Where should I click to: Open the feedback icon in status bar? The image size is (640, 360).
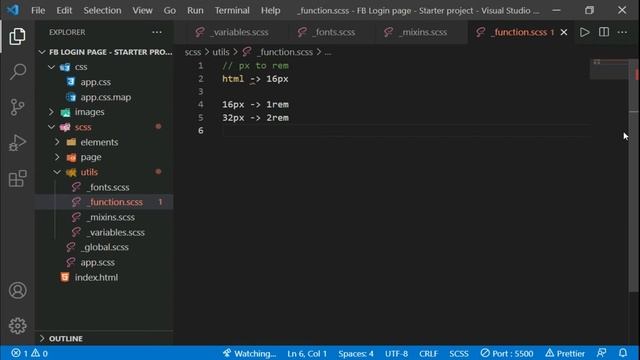[x=601, y=353]
